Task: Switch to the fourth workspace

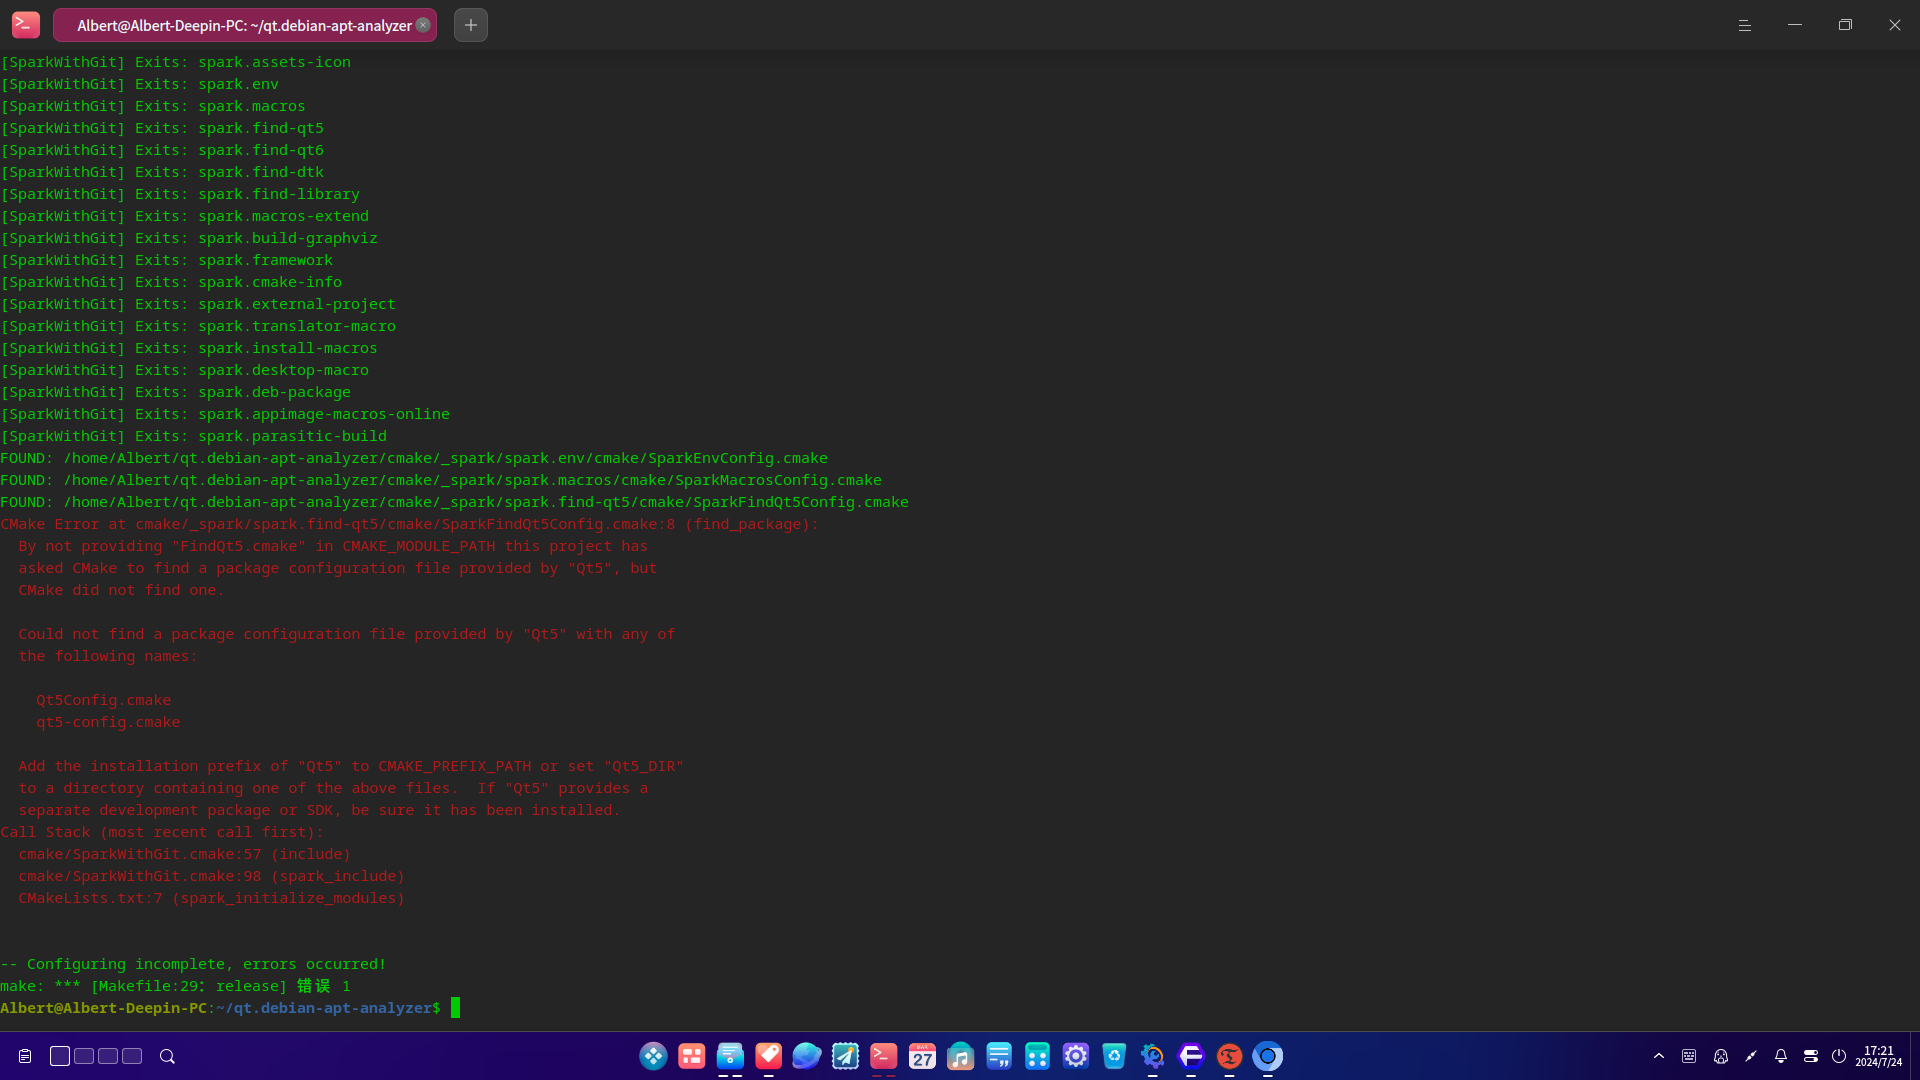Action: (x=132, y=1056)
